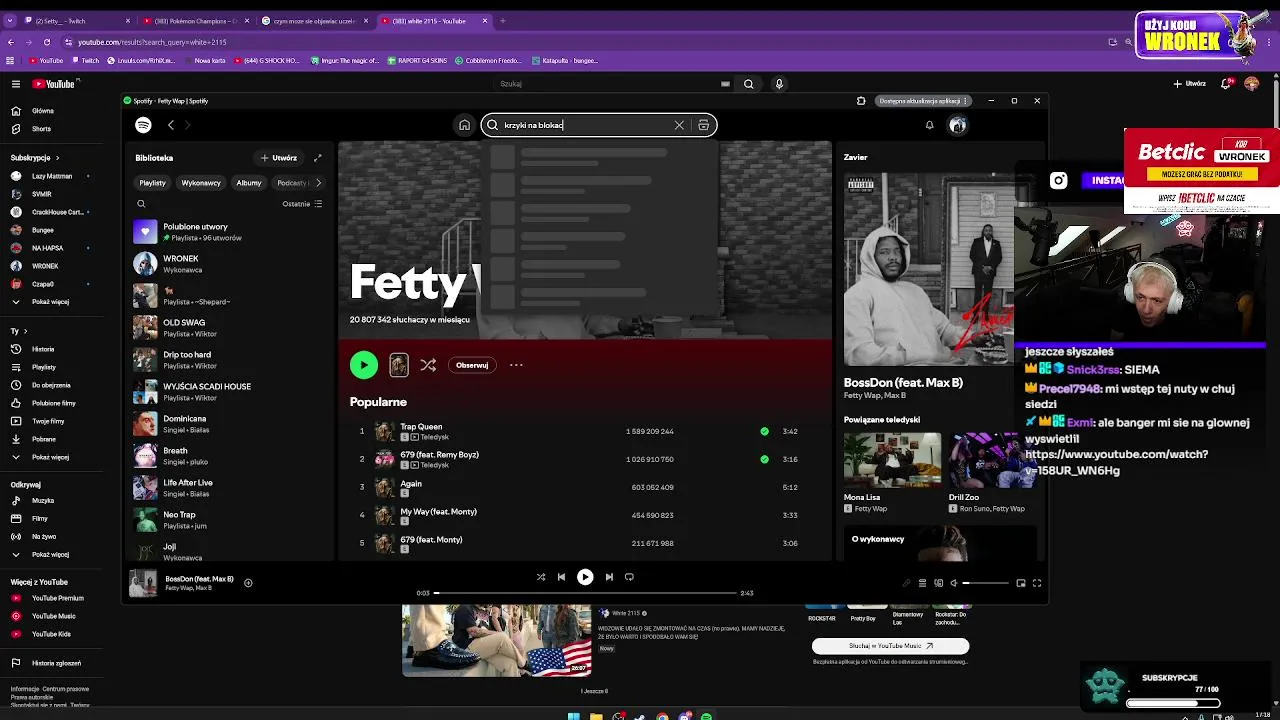
Task: Follow Fetty Wap with Obserwuj button
Action: (x=472, y=365)
